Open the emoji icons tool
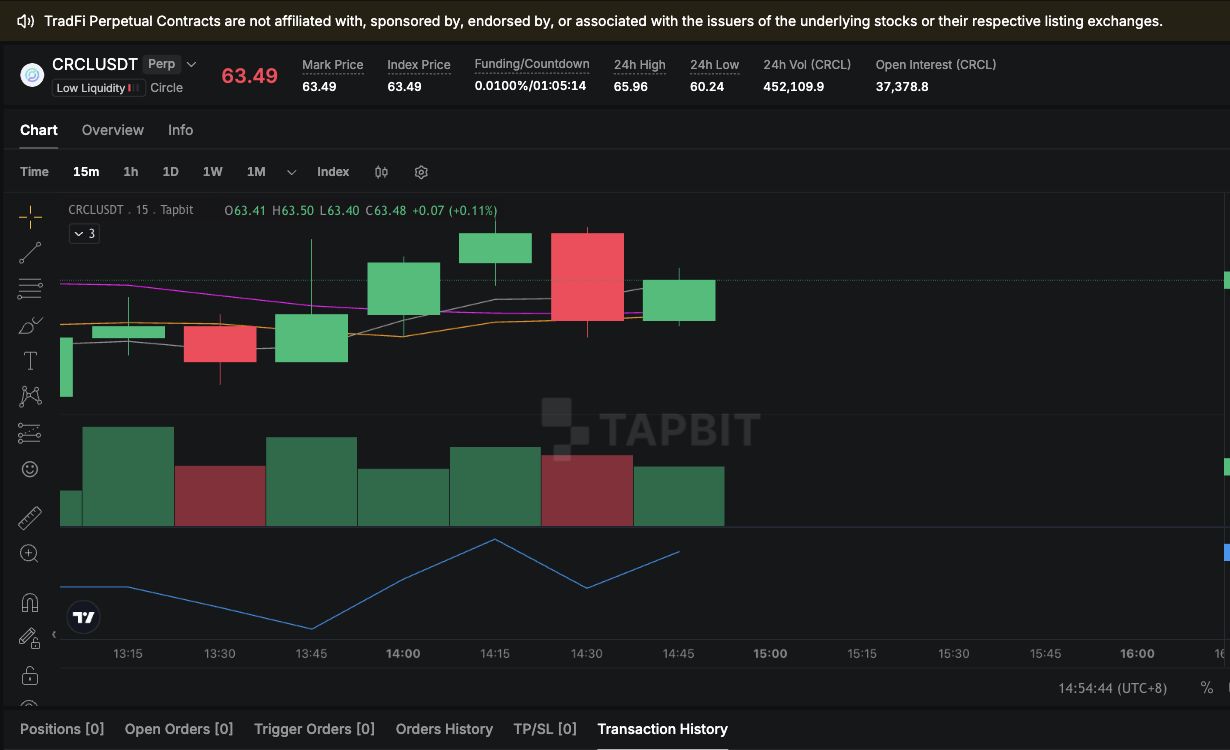This screenshot has height=750, width=1230. tap(30, 469)
